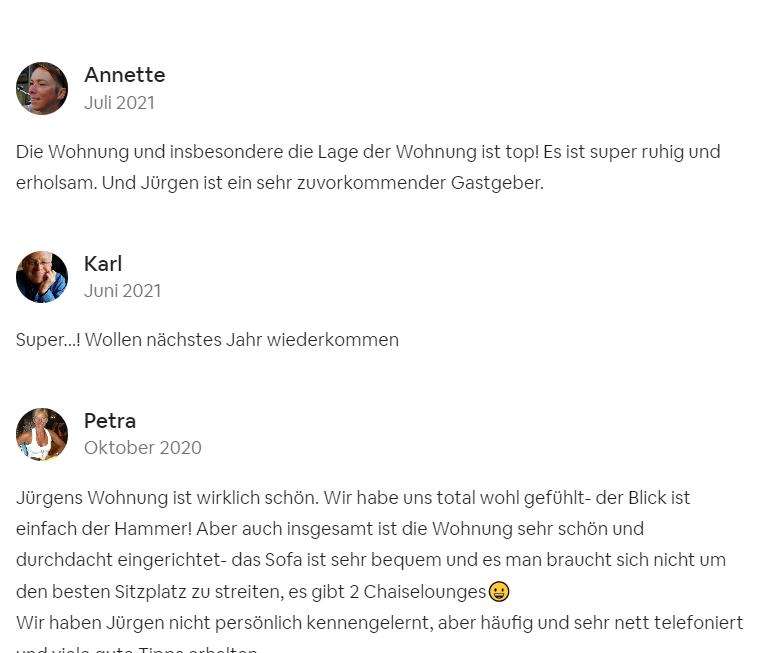This screenshot has width=762, height=653.
Task: Select the Juni 2021 date
Action: pyautogui.click(x=122, y=291)
